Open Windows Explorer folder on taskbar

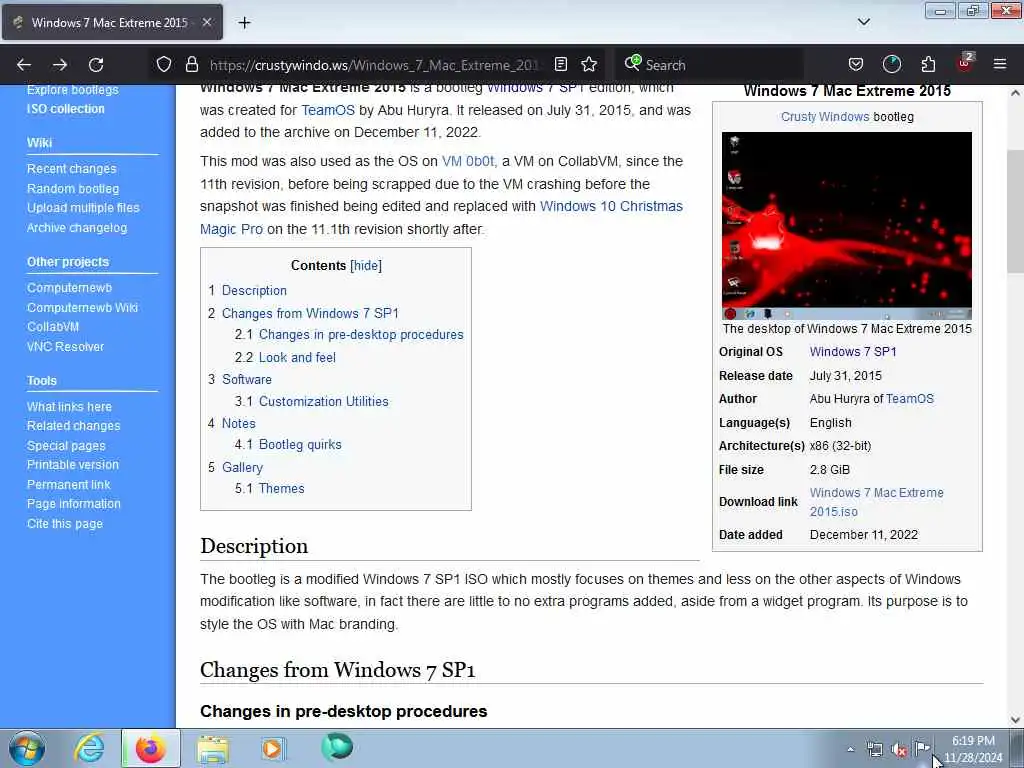pos(213,748)
